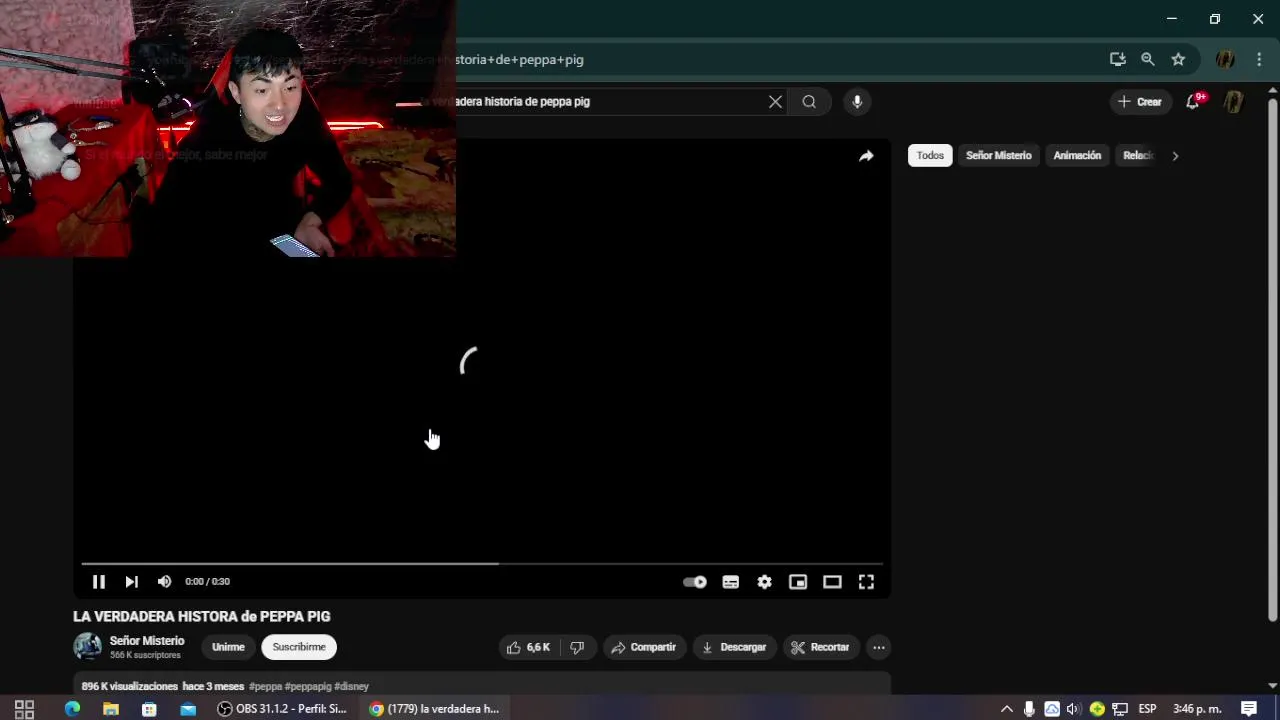Open the Recortar clip tool
The image size is (1280, 720).
[820, 647]
